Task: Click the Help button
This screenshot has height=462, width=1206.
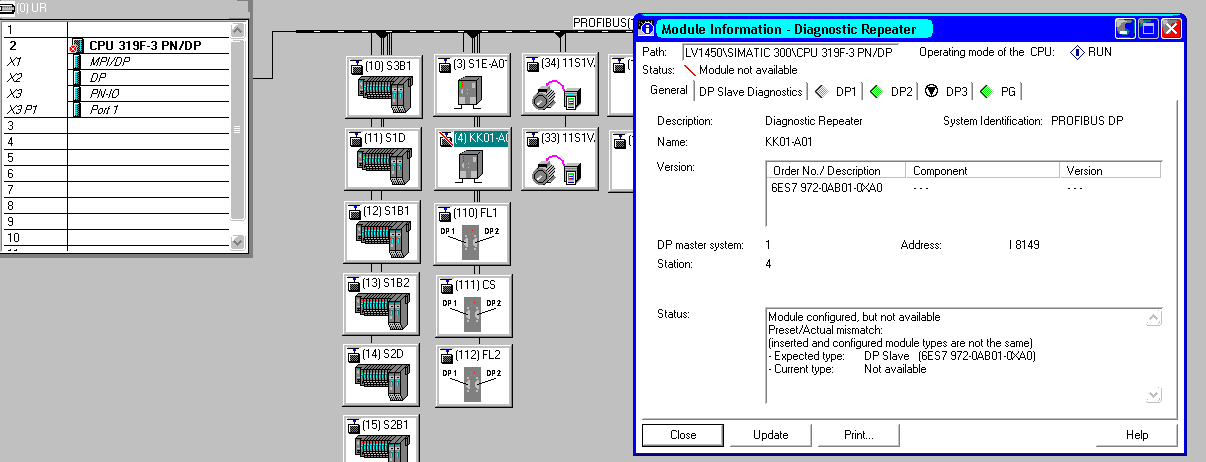Action: coord(1137,435)
